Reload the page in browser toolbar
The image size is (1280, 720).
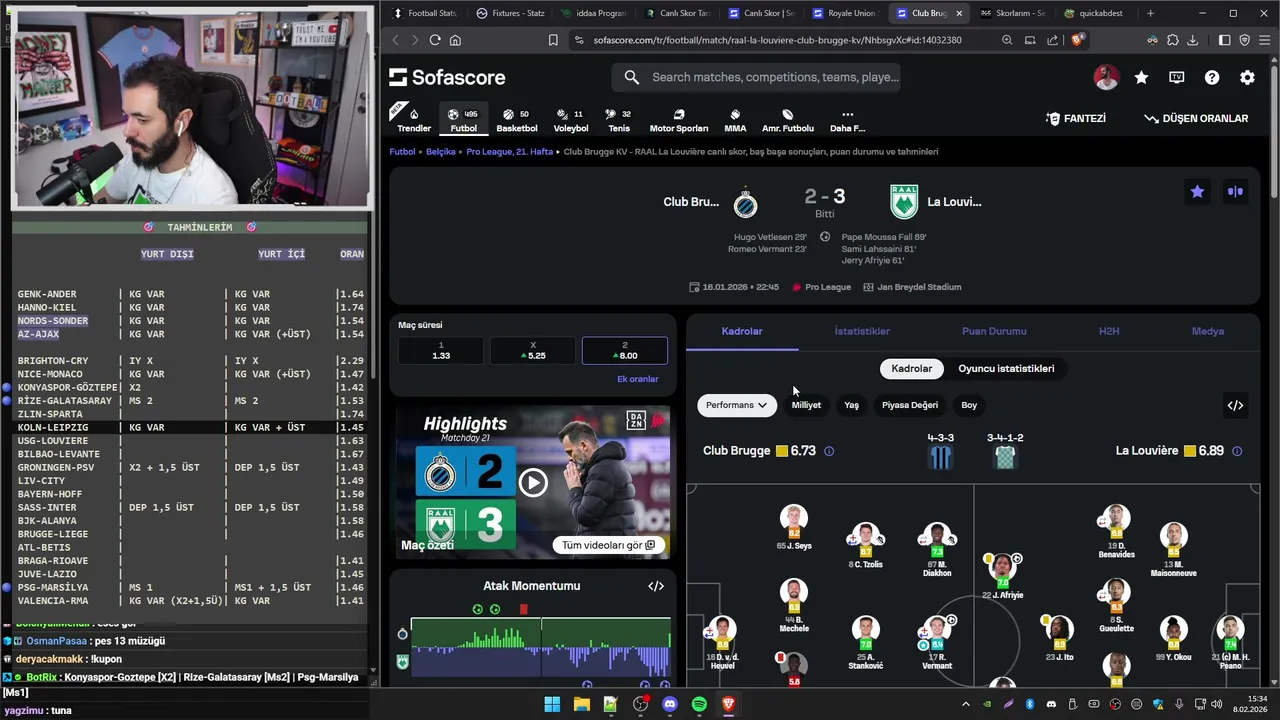click(x=435, y=40)
